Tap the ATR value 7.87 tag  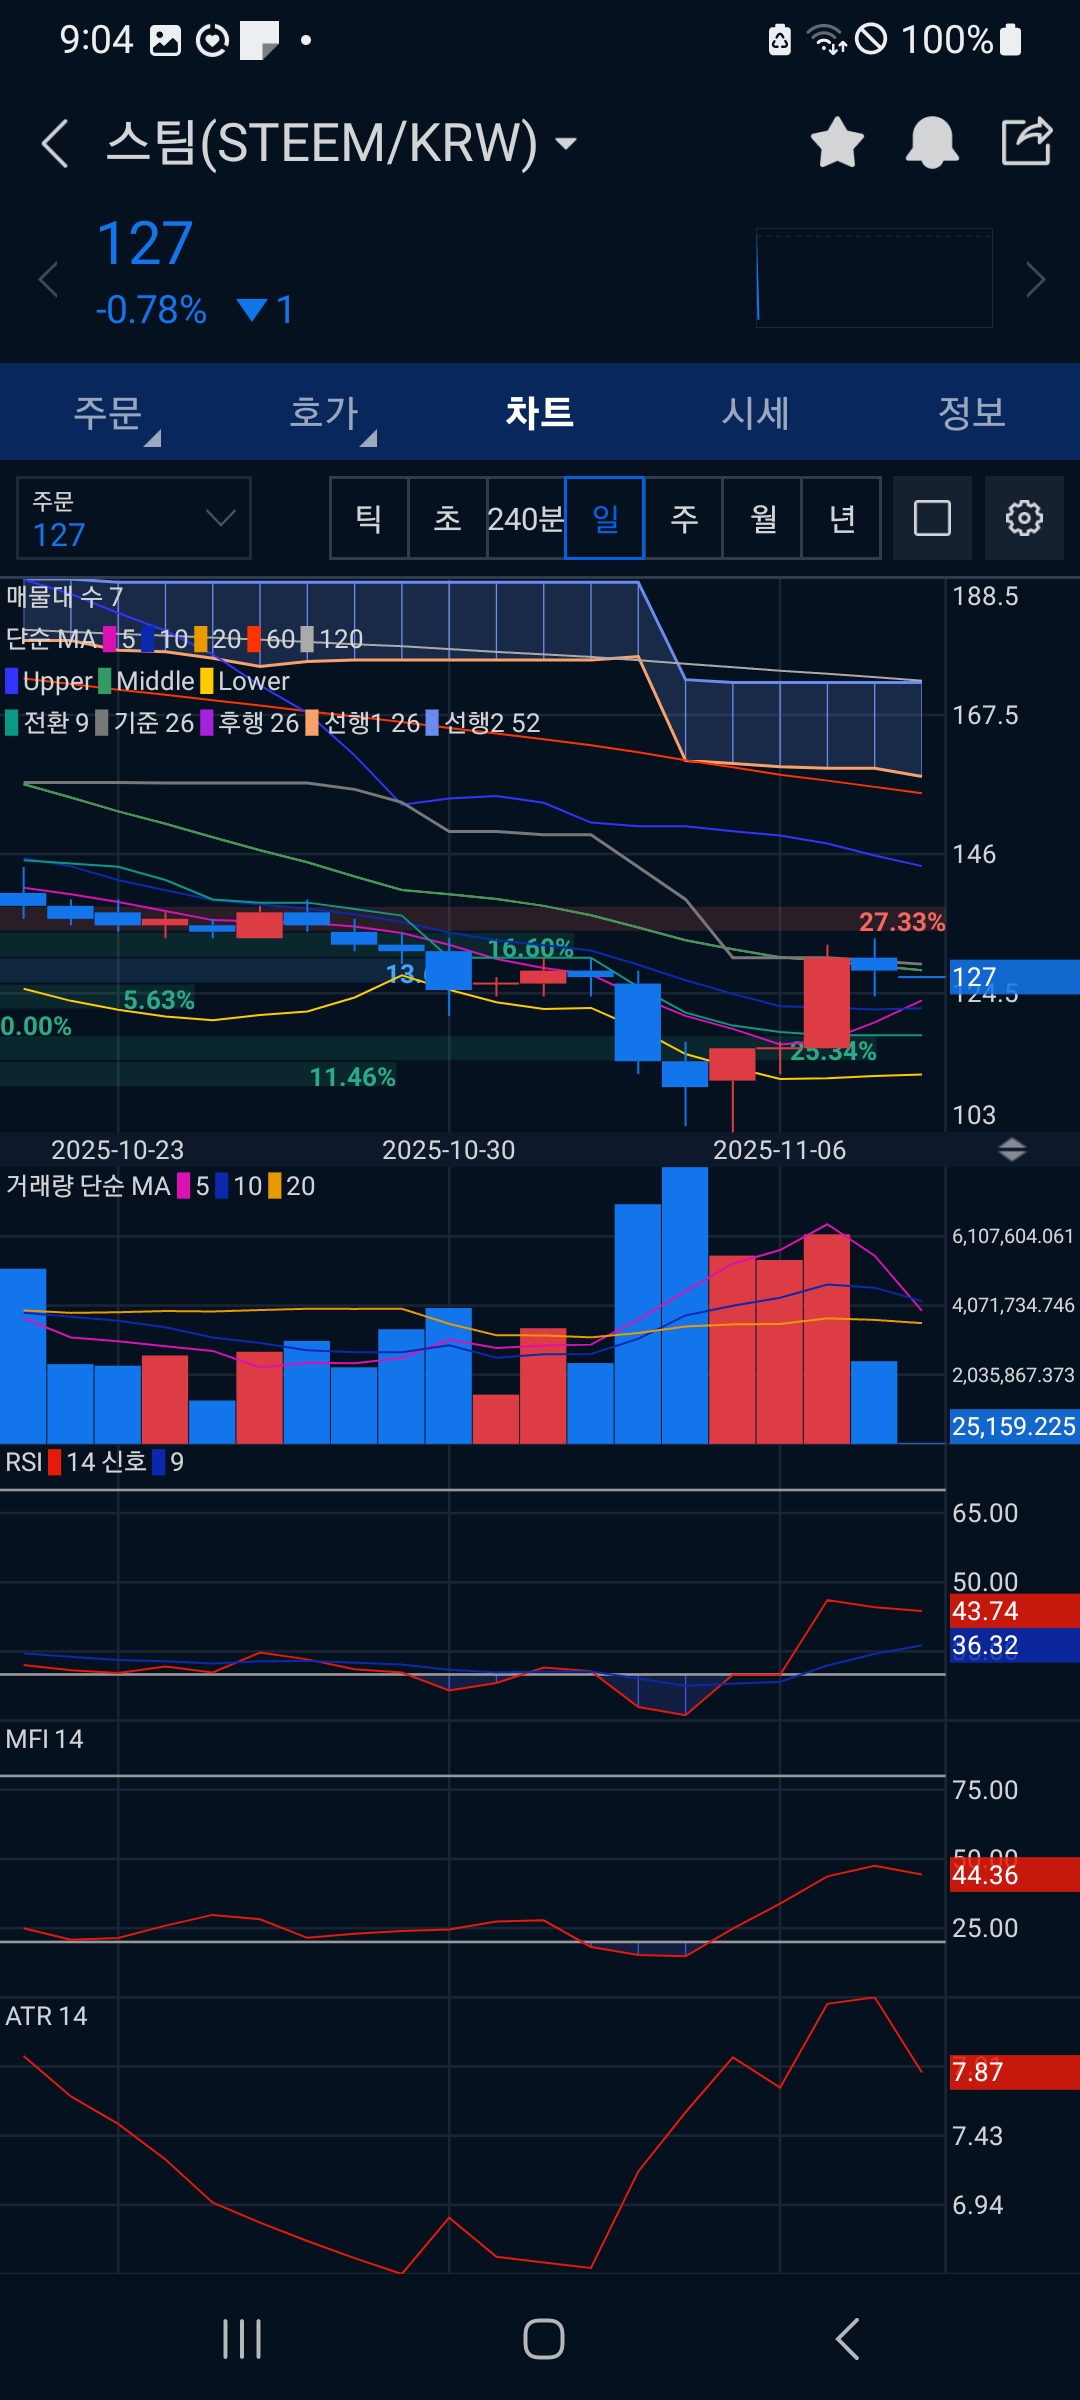[x=1014, y=2072]
